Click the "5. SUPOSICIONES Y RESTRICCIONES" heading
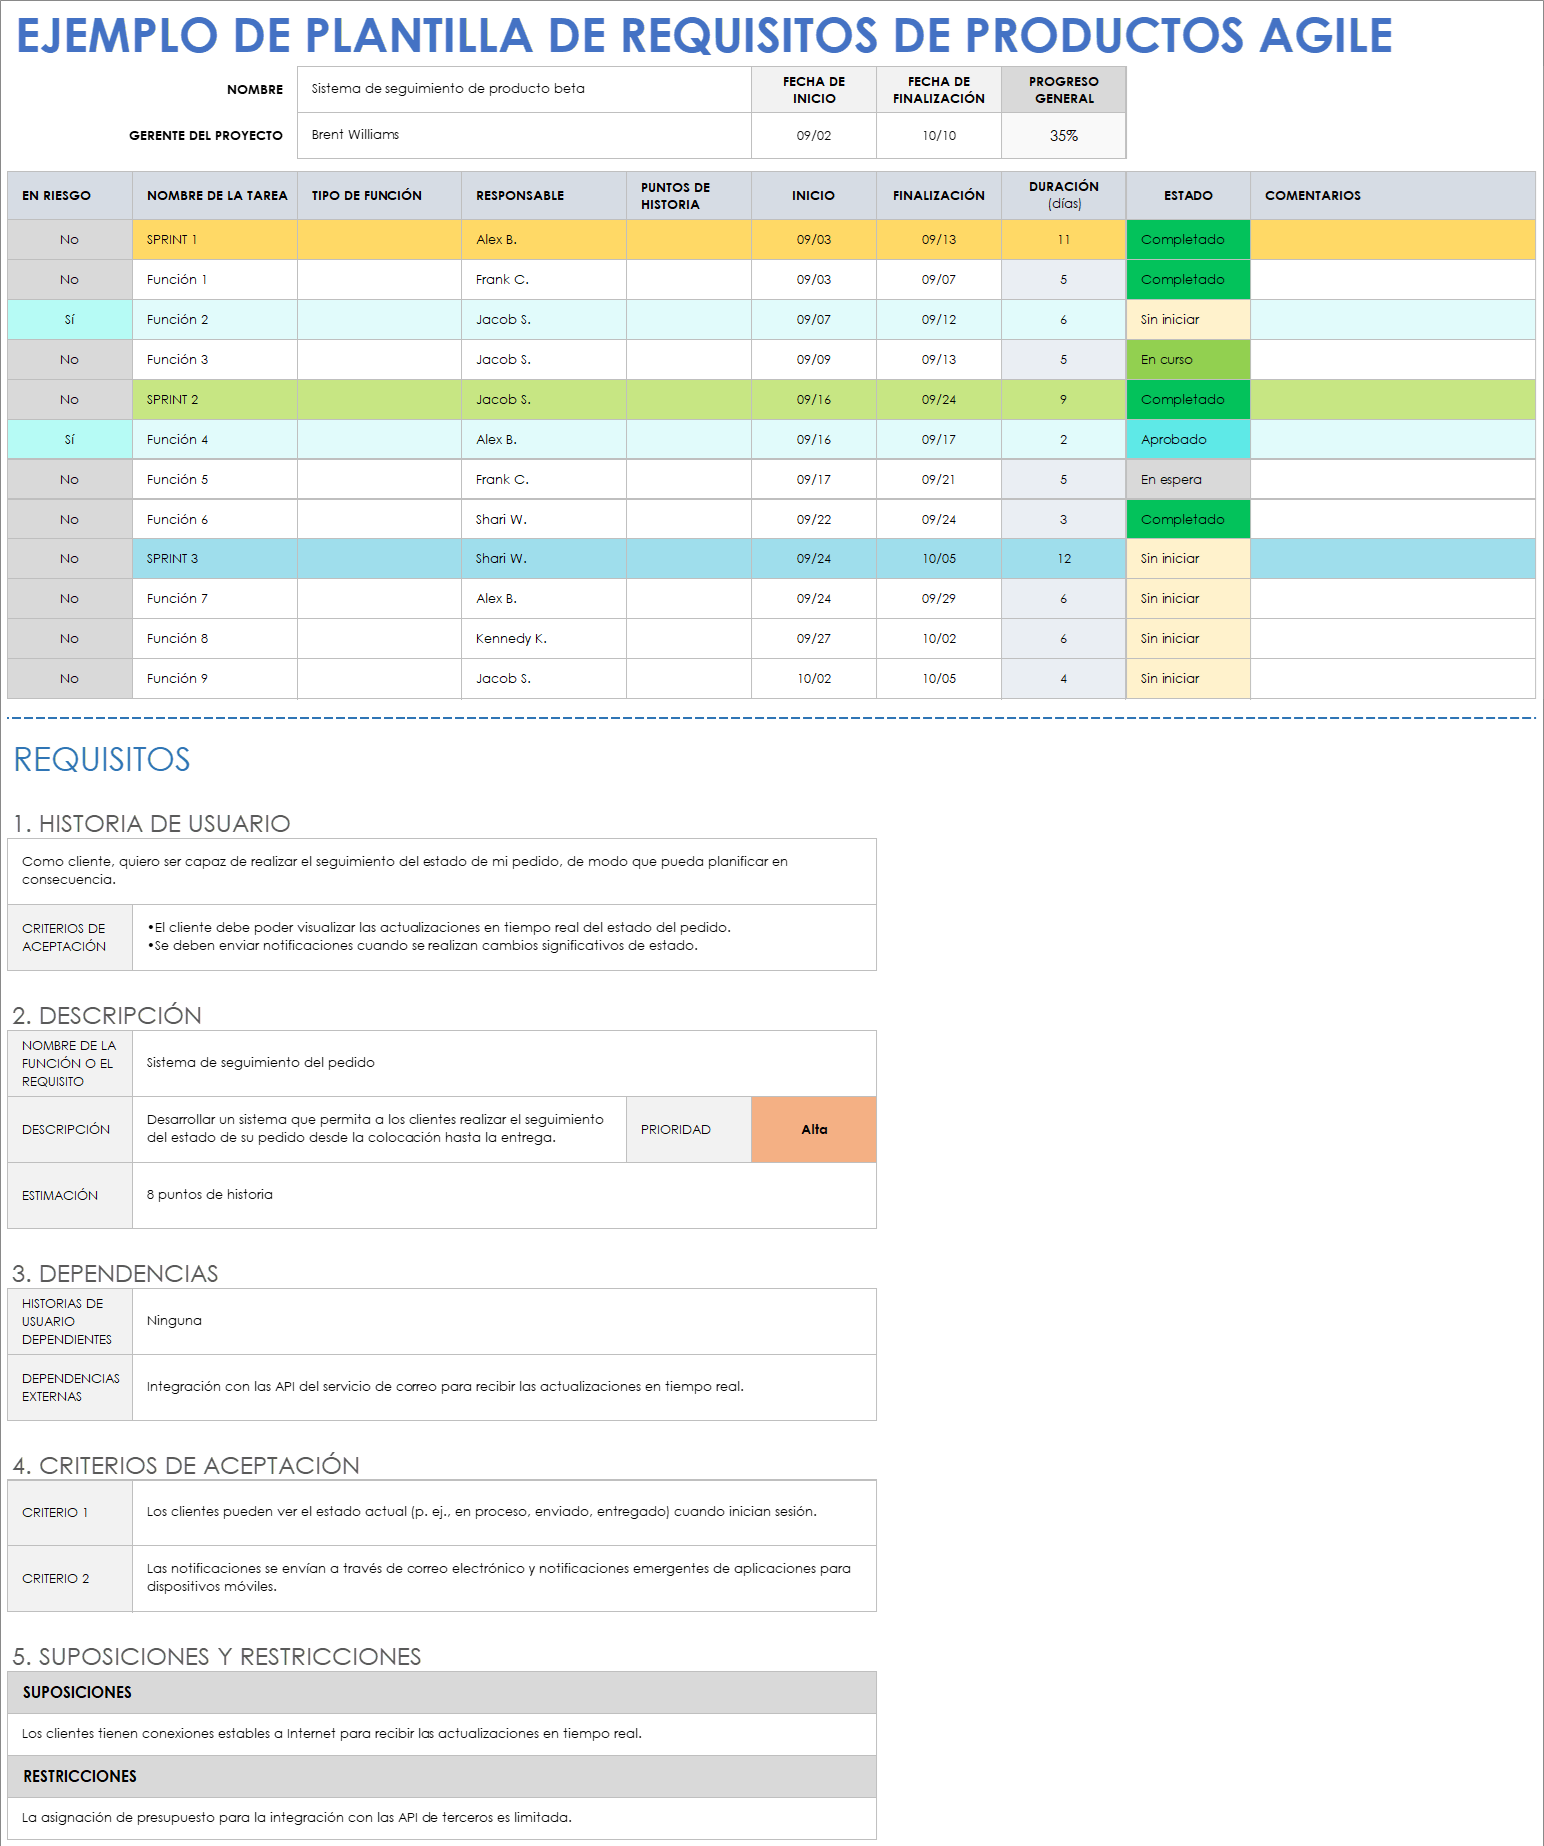Image resolution: width=1544 pixels, height=1846 pixels. pos(217,1657)
